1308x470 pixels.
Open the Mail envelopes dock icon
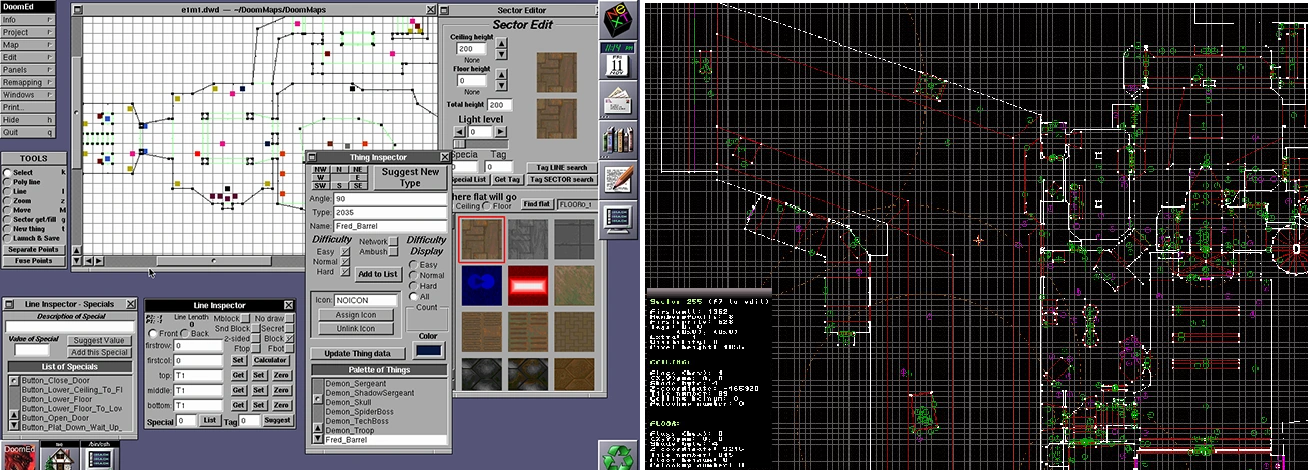pyautogui.click(x=616, y=100)
